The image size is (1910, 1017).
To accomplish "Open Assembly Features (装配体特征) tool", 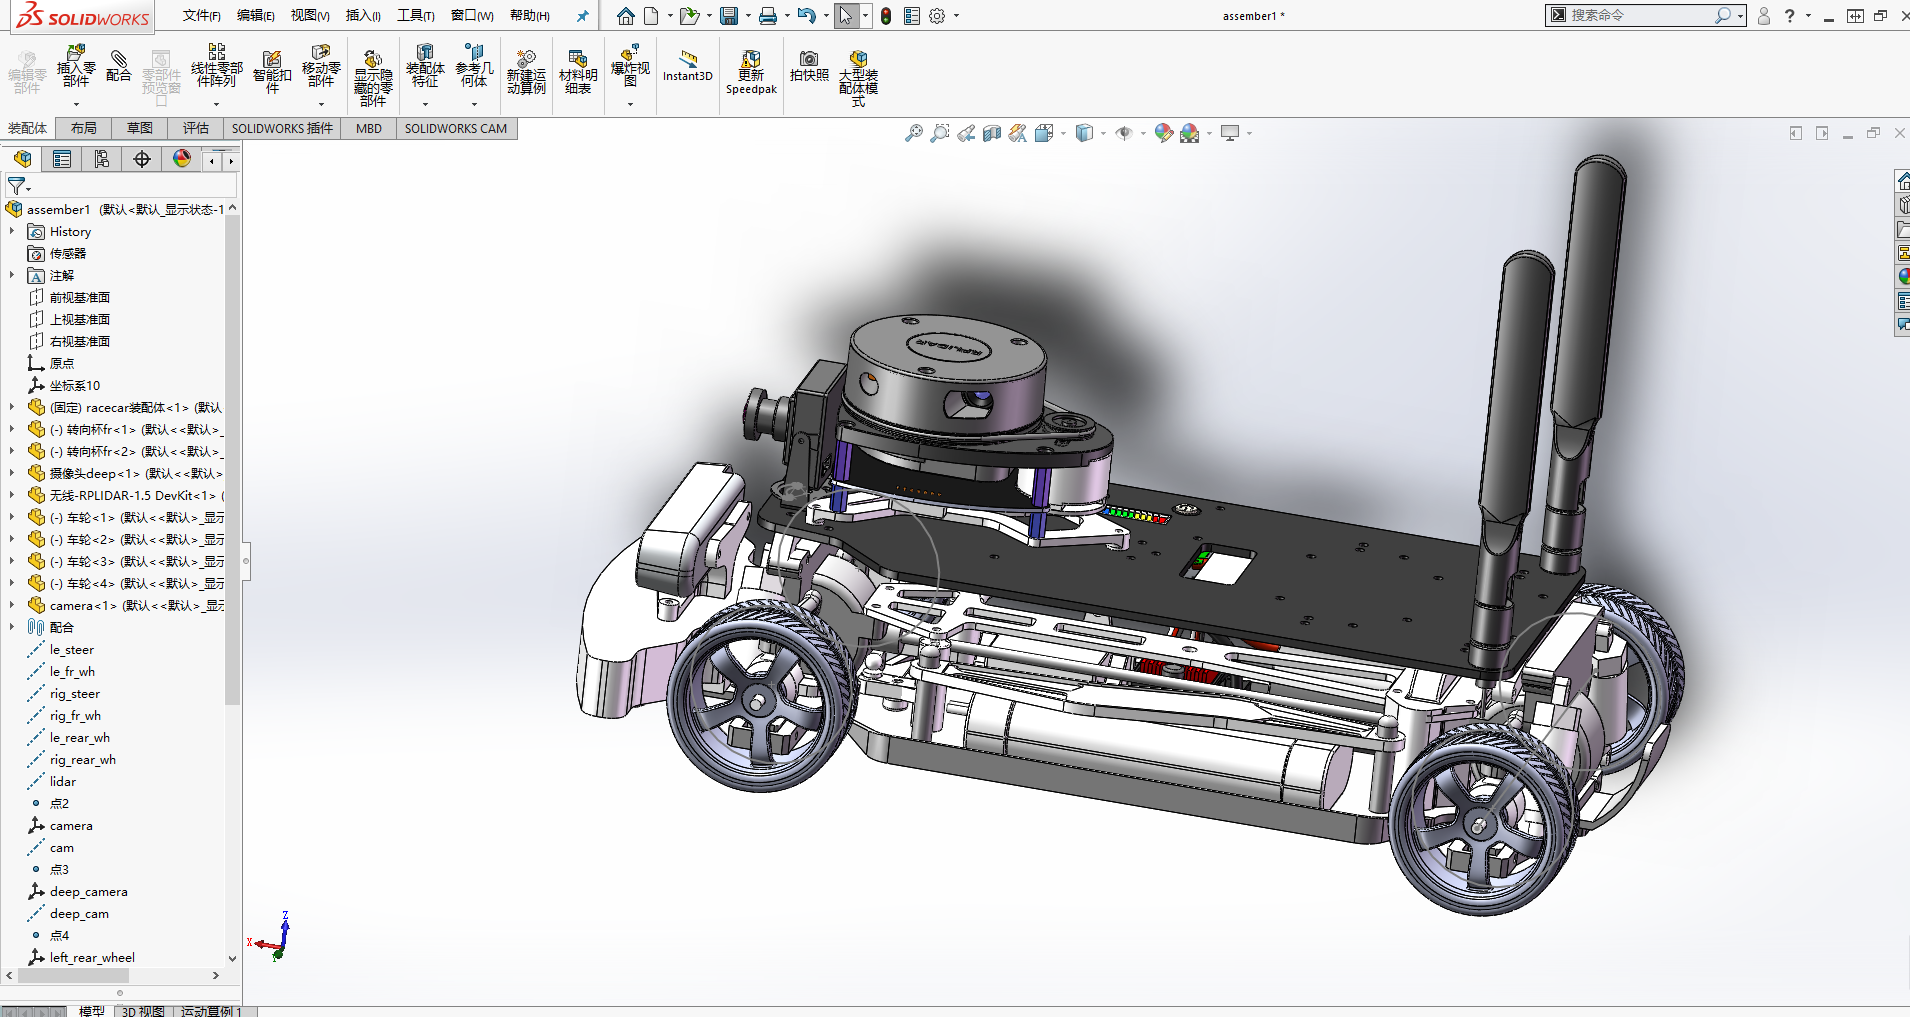I will 425,66.
